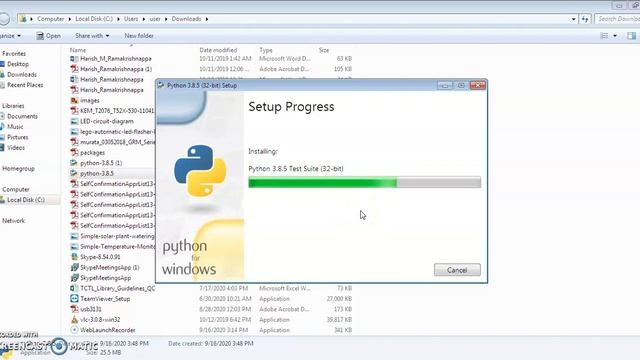Select TeamViewer_Setup application icon
Screen dimensions: 640x360
pyautogui.click(x=74, y=299)
